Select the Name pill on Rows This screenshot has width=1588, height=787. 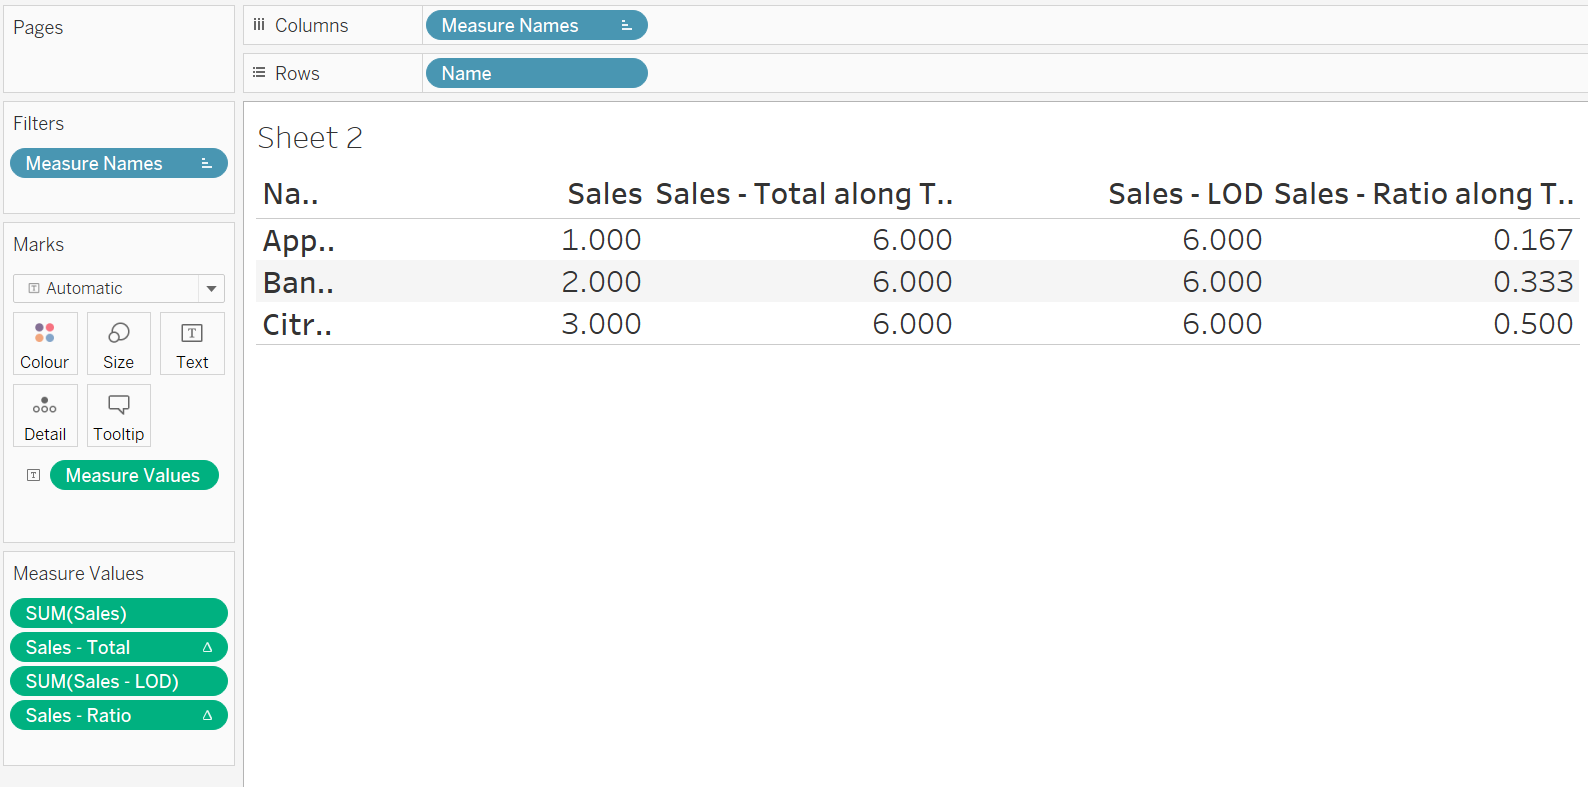tap(536, 73)
